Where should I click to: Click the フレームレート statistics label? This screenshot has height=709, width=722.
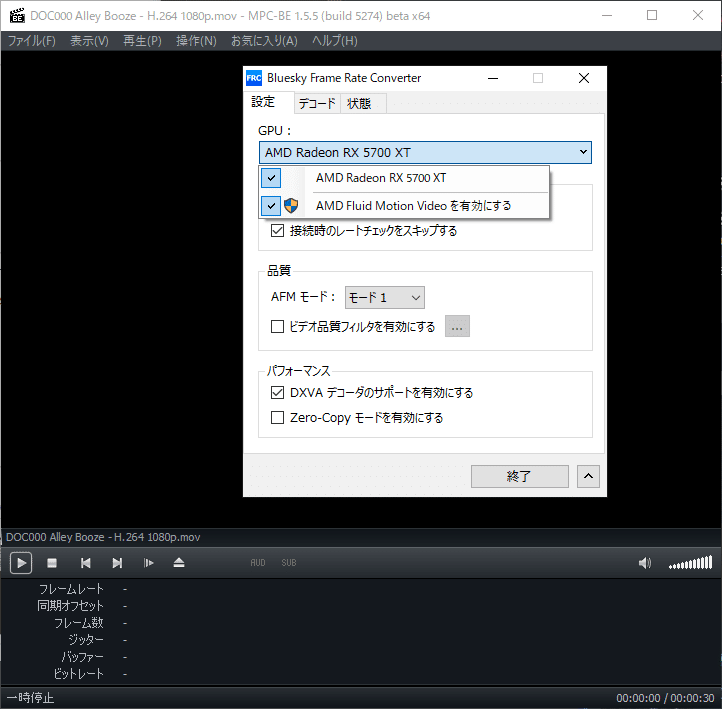click(71, 589)
